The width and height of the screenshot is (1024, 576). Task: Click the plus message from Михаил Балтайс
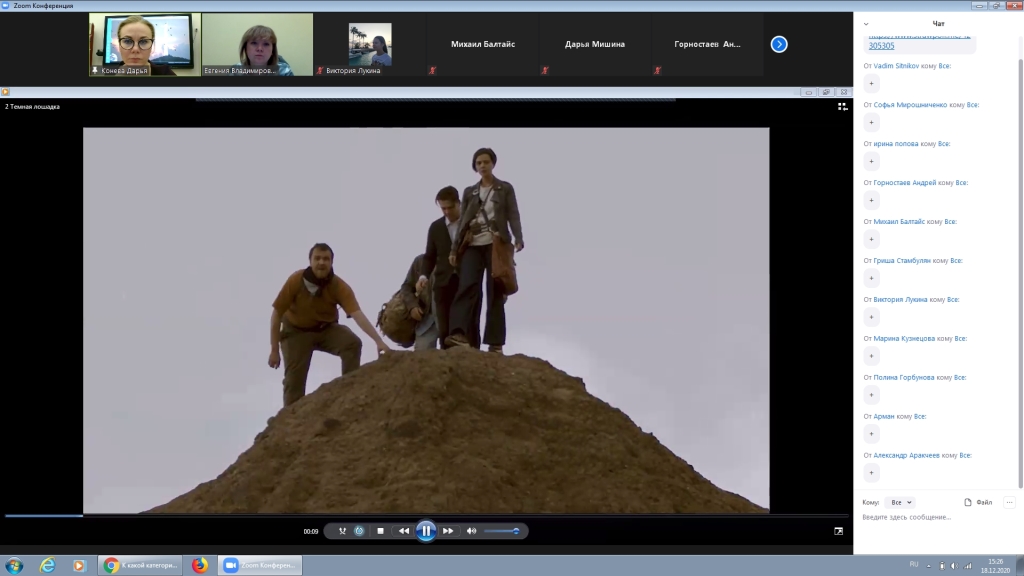(871, 239)
